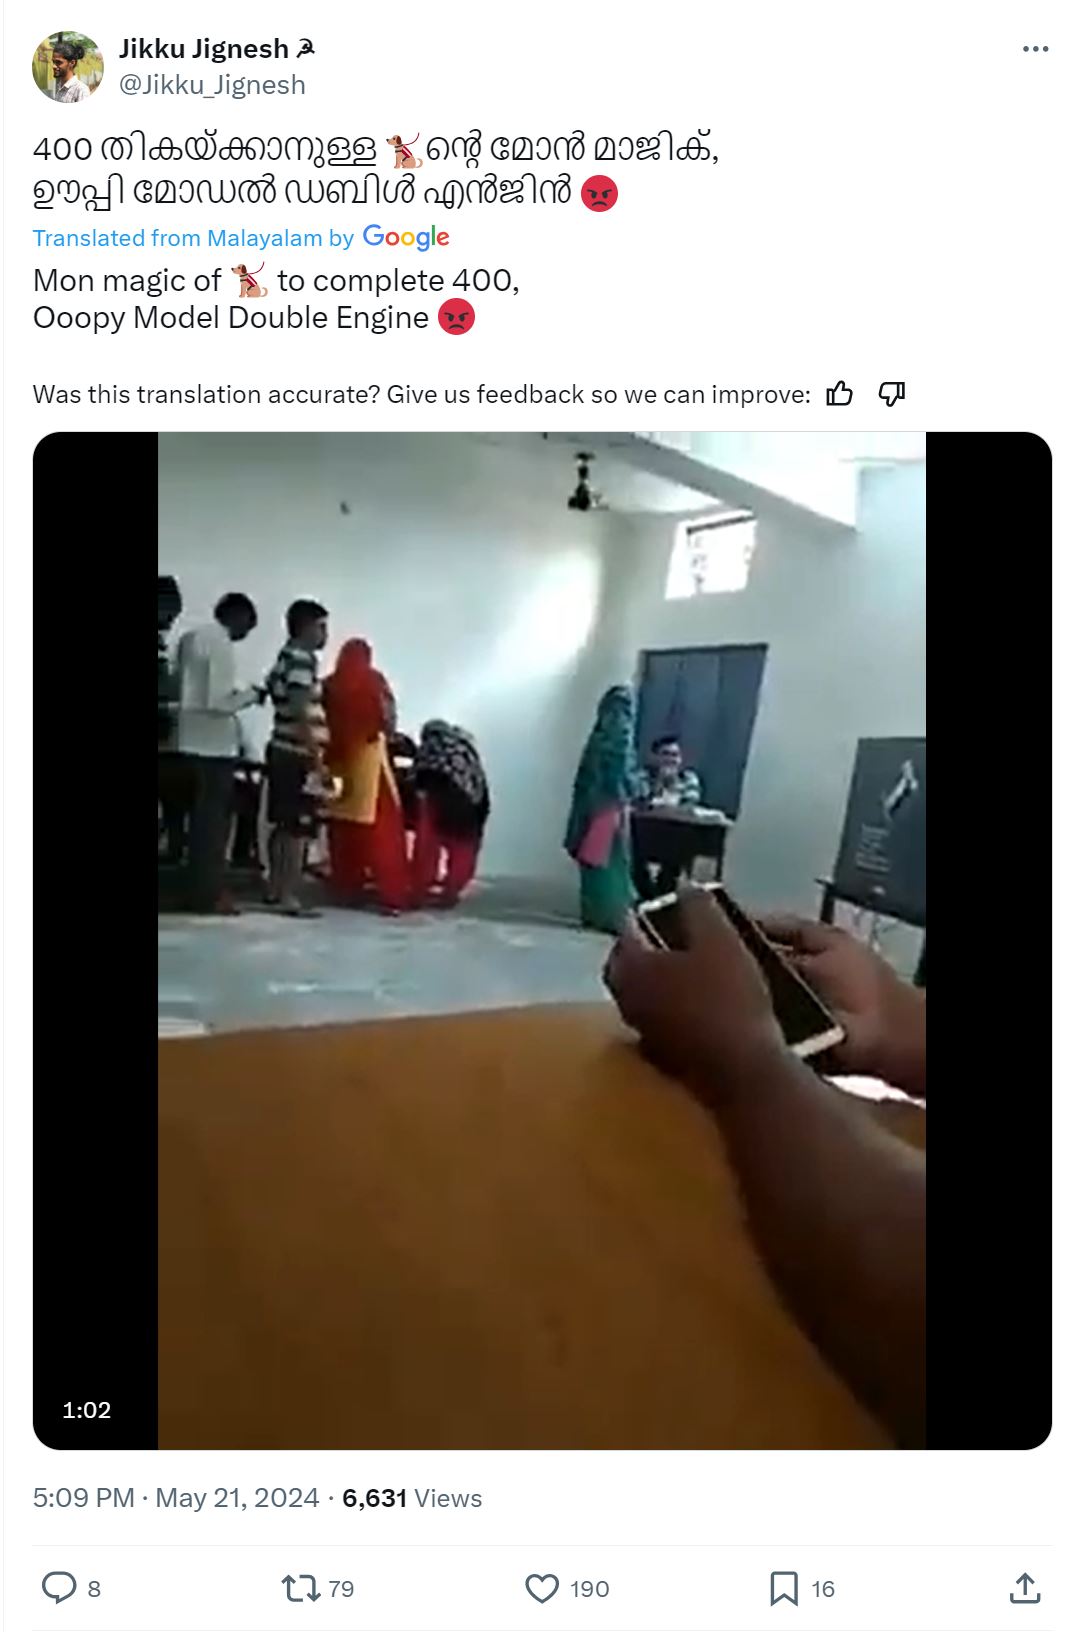The width and height of the screenshot is (1078, 1632).
Task: Open Jikku Jignesh profile picture
Action: (x=68, y=67)
